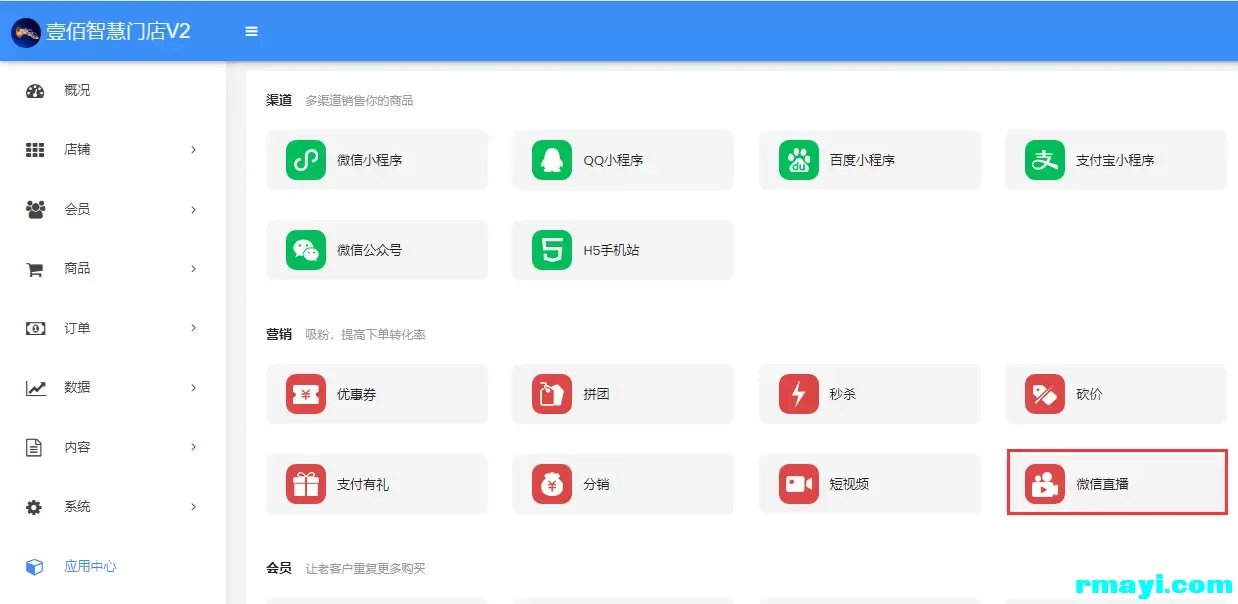Image resolution: width=1238 pixels, height=604 pixels.
Task: Open the 微信公众号 card
Action: click(x=377, y=250)
